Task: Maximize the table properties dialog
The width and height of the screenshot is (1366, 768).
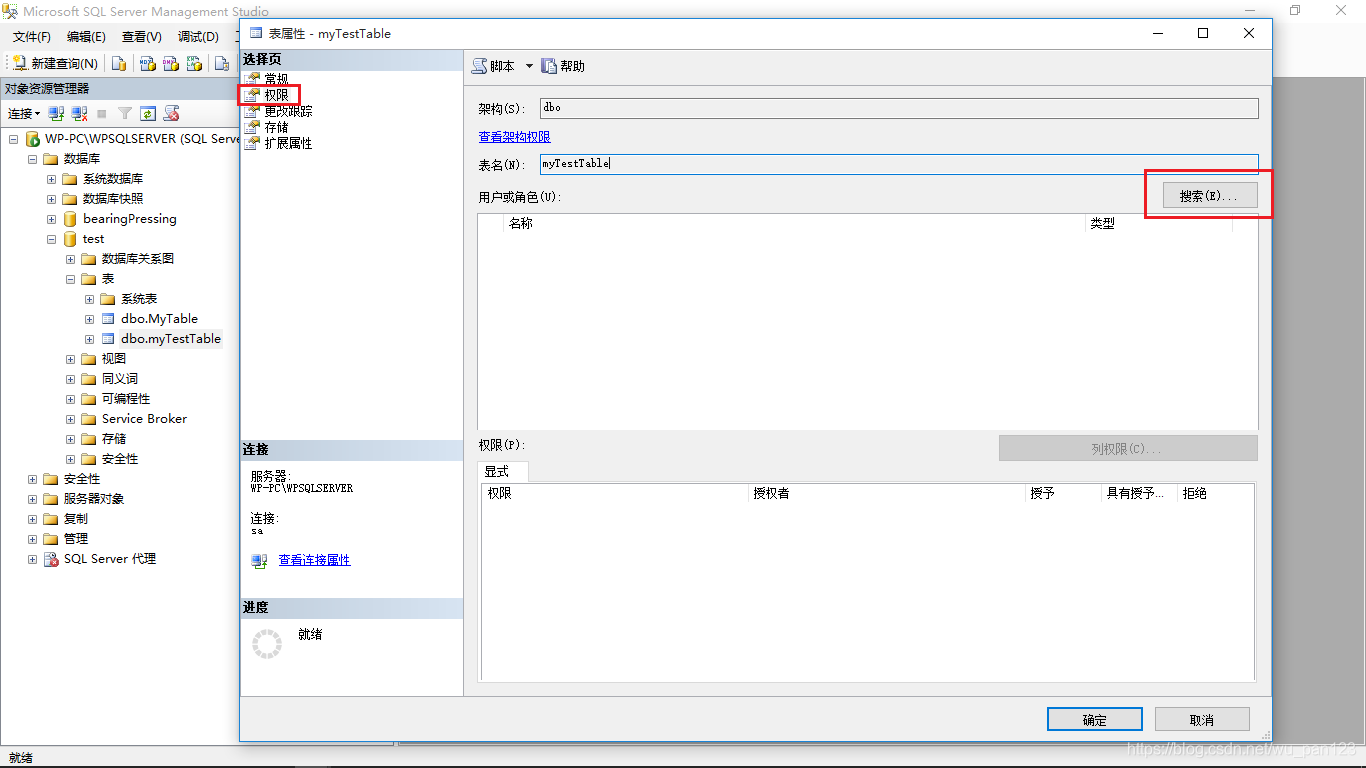Action: (x=1203, y=33)
